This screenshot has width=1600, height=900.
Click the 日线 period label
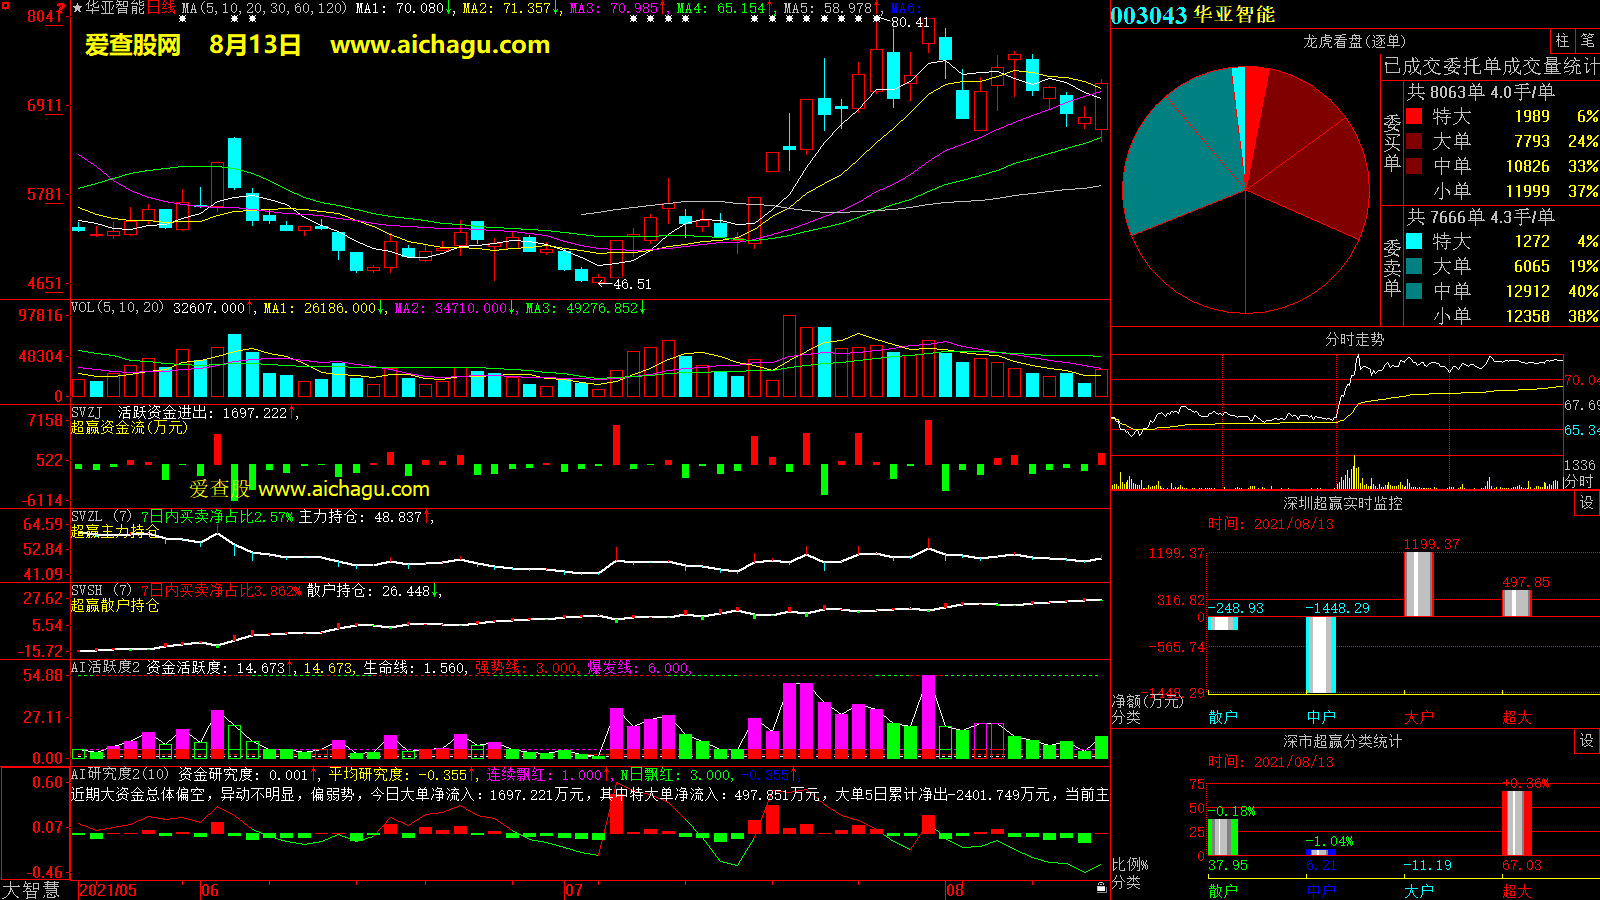161,8
